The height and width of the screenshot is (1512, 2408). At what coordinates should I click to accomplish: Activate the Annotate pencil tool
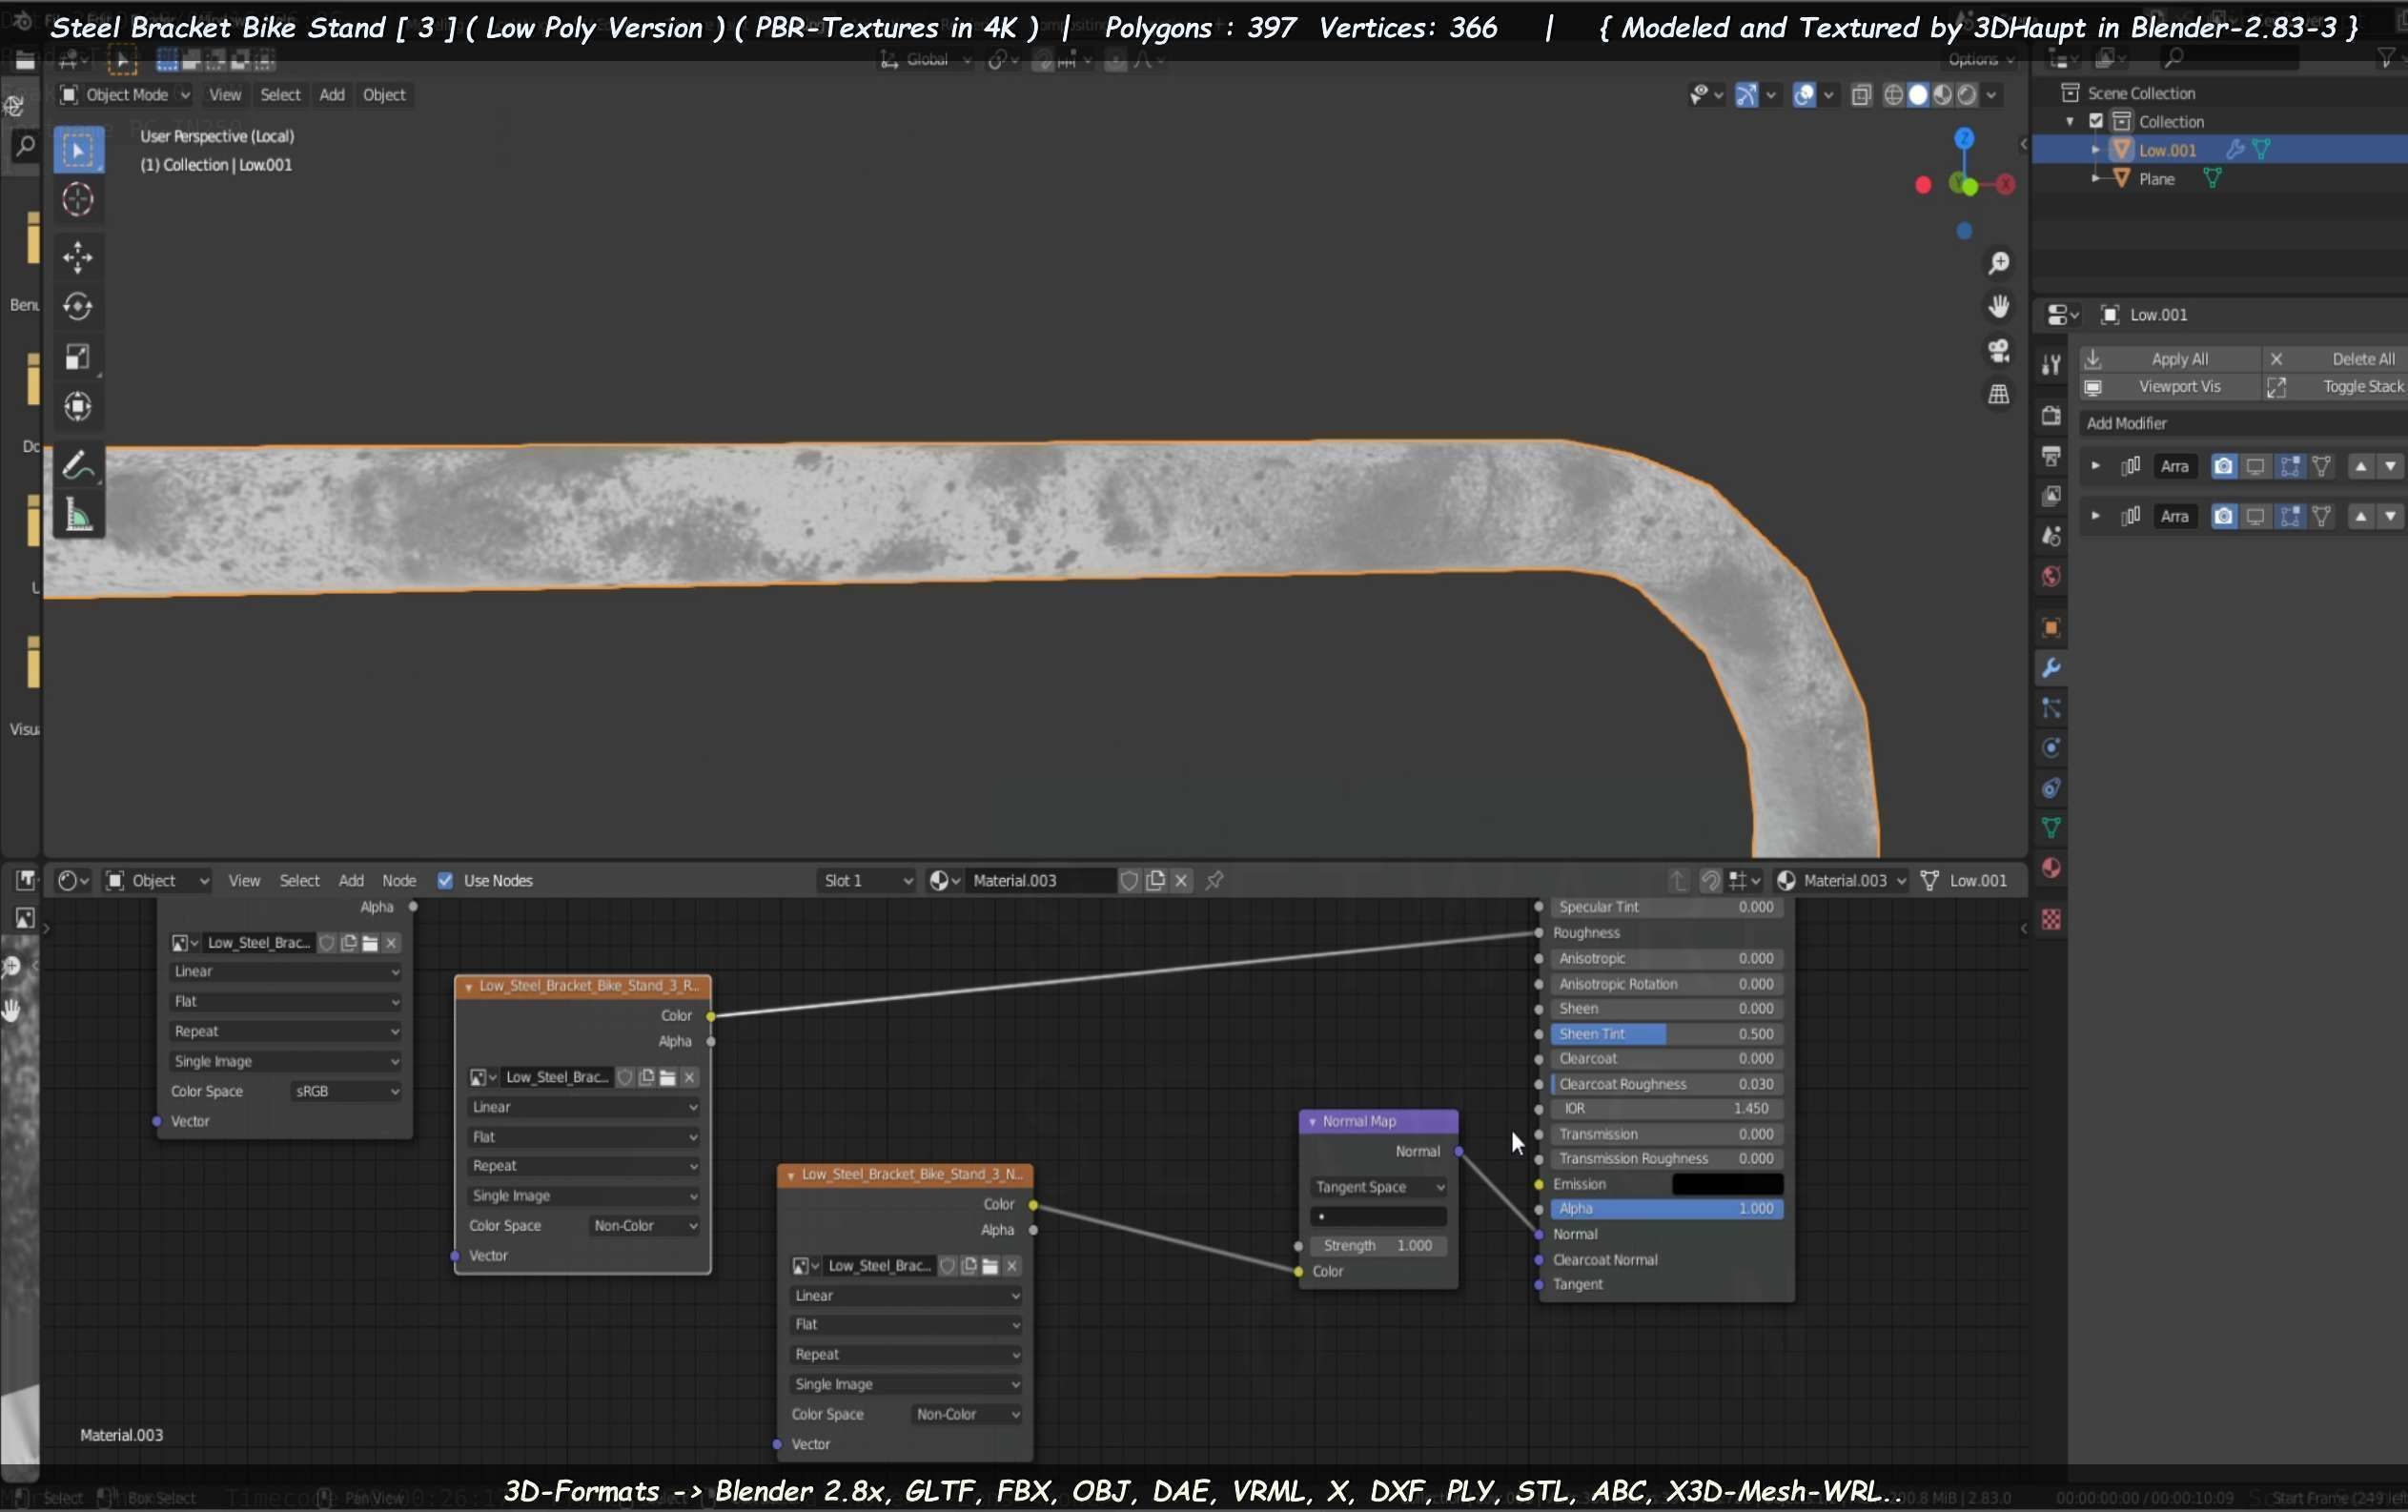[78, 466]
